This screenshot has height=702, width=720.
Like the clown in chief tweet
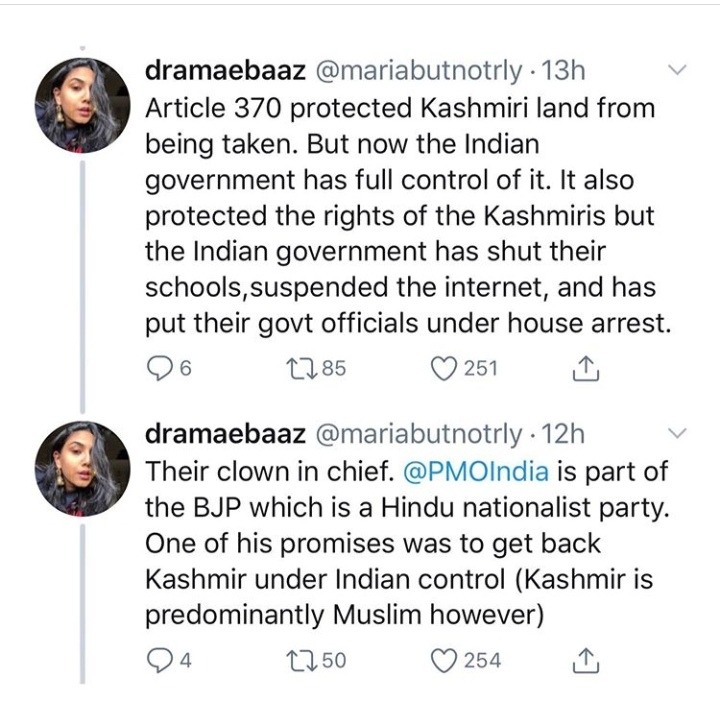point(445,661)
